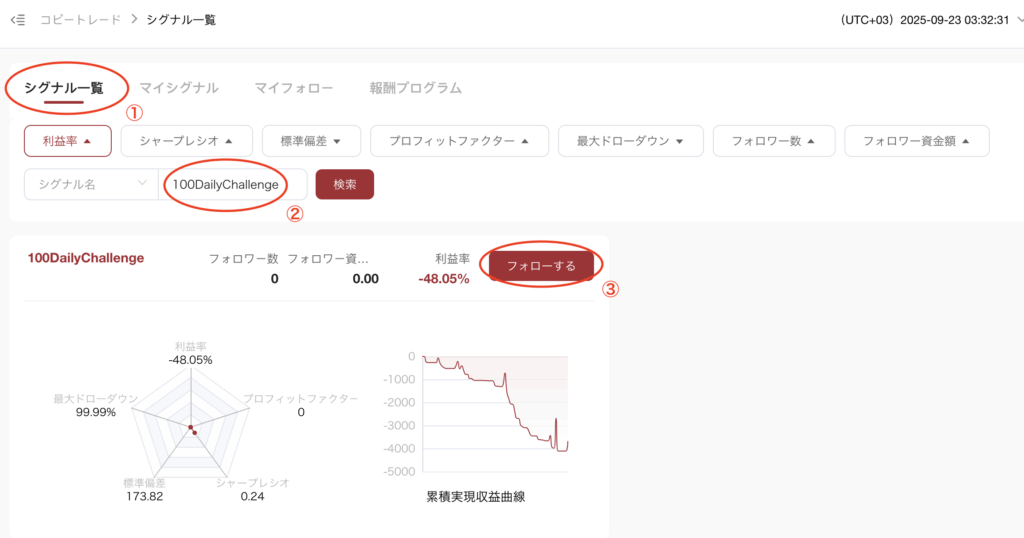Viewport: 1024px width, 538px height.
Task: Click the search field containing 100DailyChallenge
Action: point(232,185)
